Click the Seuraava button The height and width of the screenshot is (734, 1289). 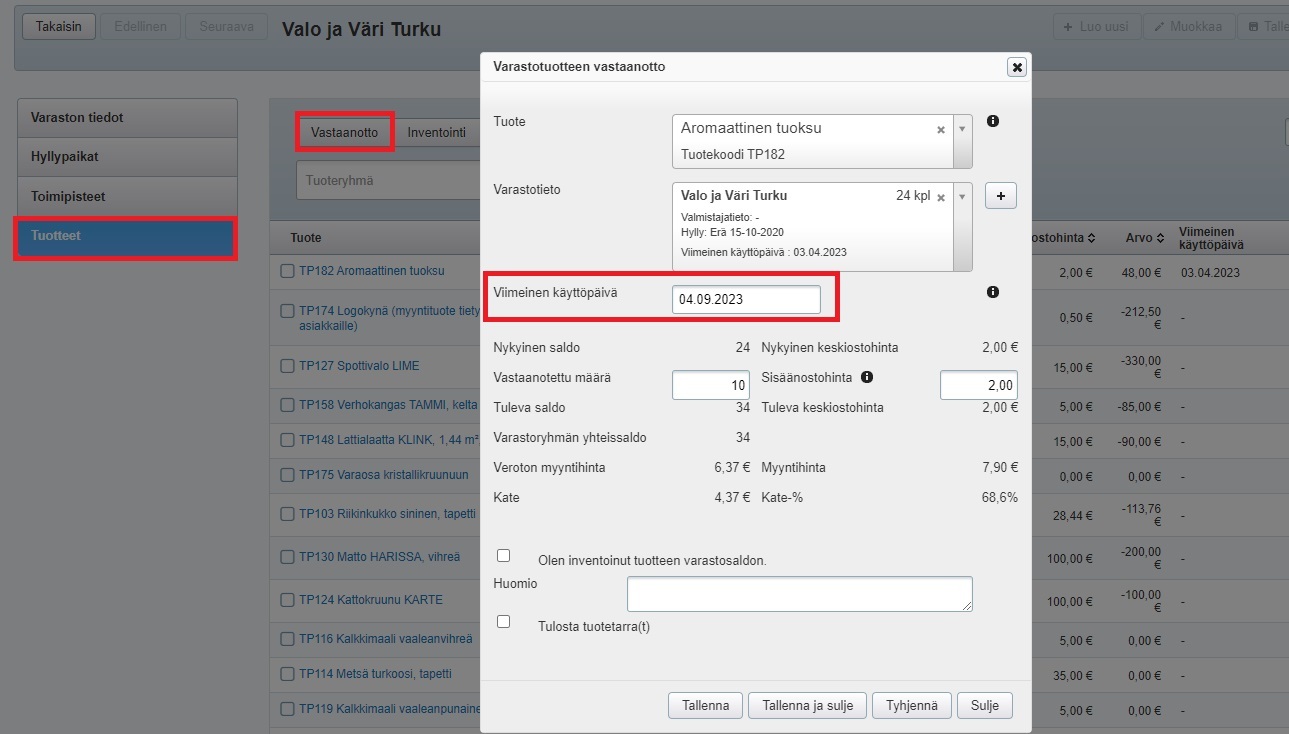tap(227, 27)
